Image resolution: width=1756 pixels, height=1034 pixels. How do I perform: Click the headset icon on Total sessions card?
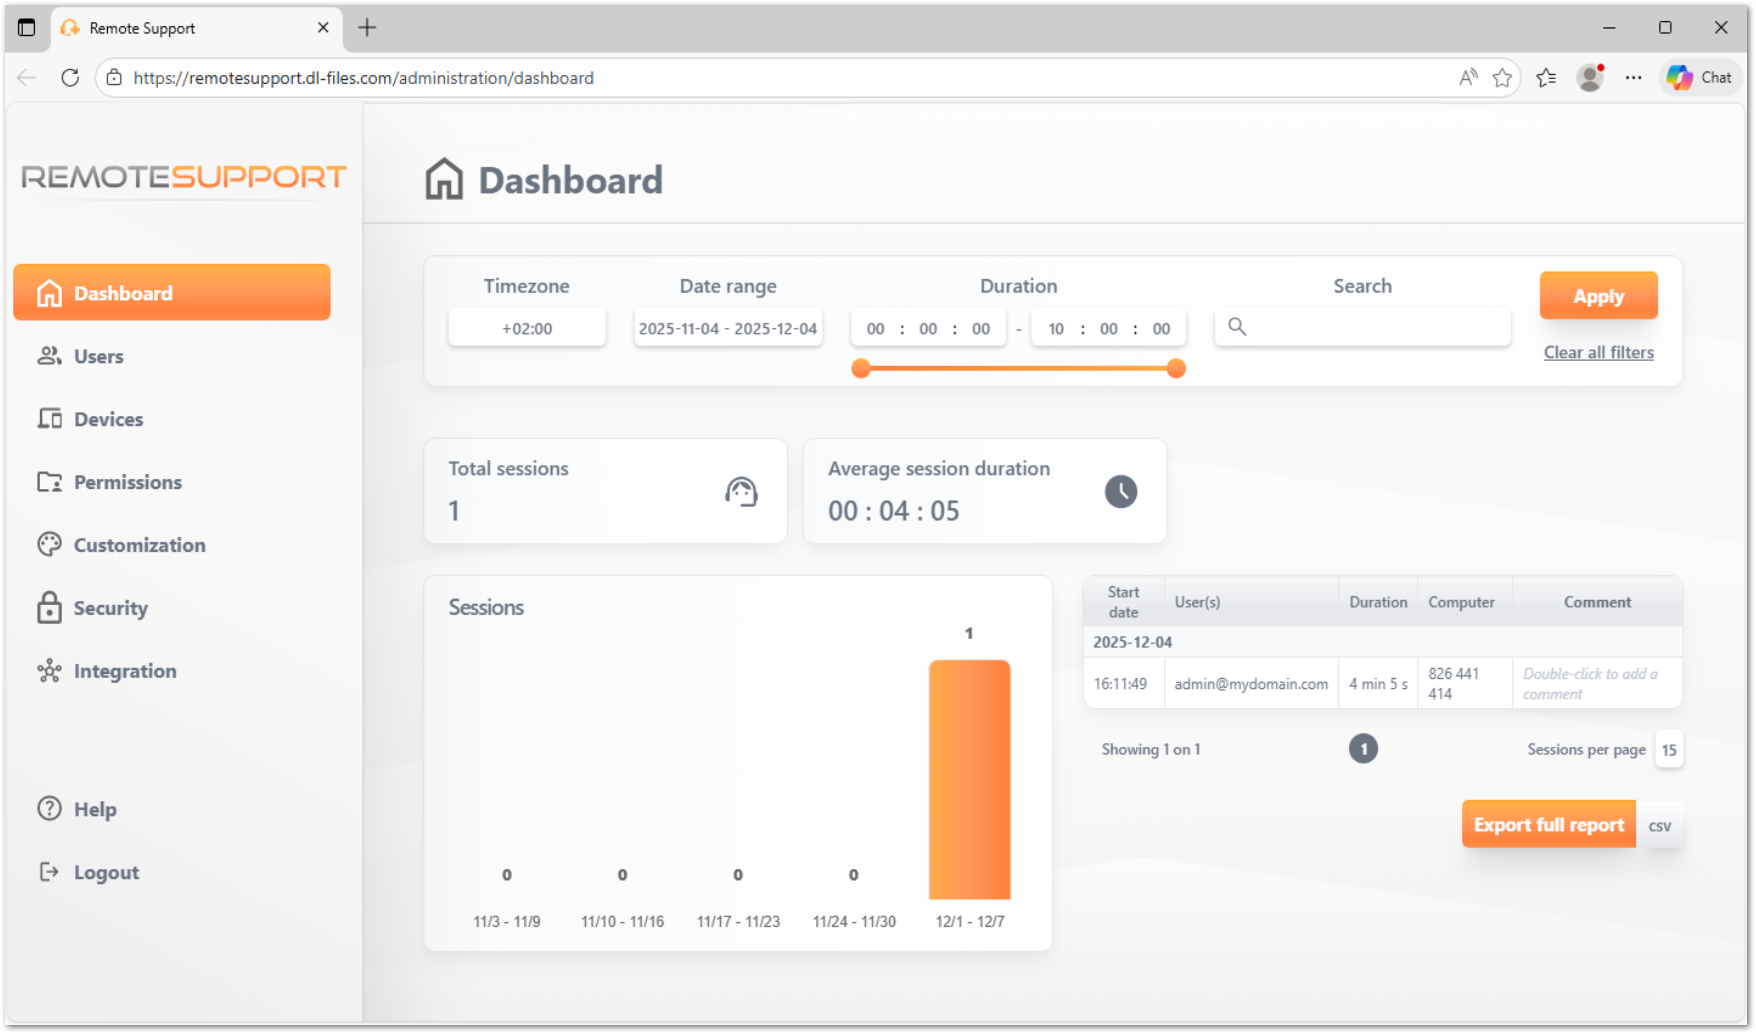[x=740, y=491]
